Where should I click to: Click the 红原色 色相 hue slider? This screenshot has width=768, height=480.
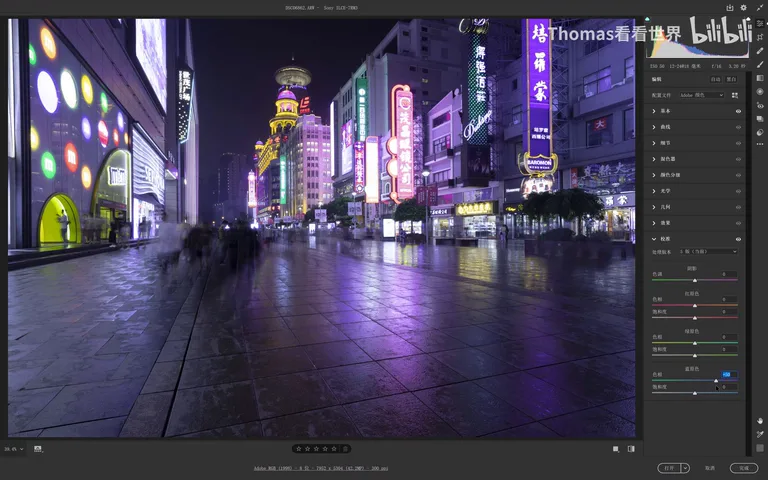[x=695, y=305]
